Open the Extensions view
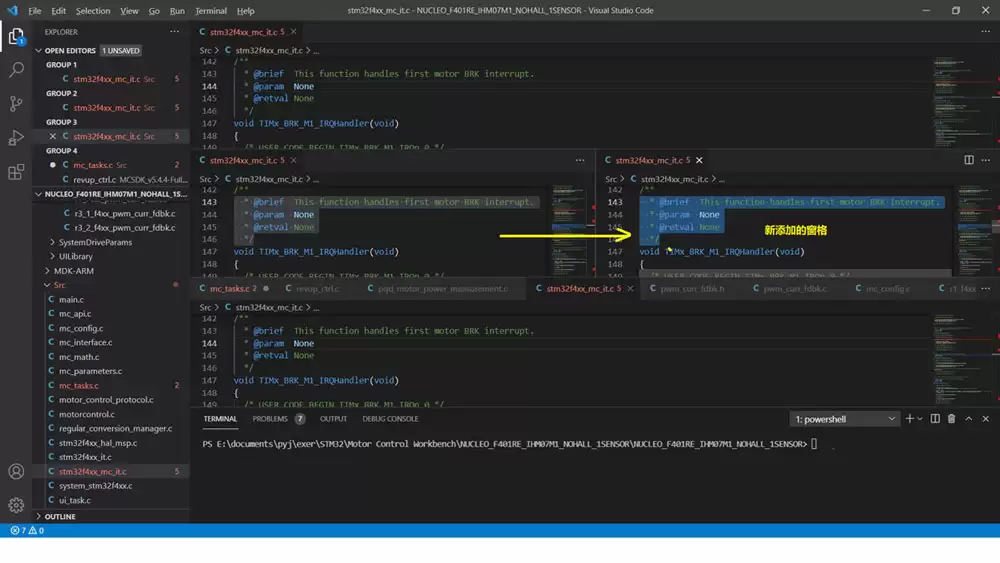Viewport: 1000px width, 563px height. [16, 172]
